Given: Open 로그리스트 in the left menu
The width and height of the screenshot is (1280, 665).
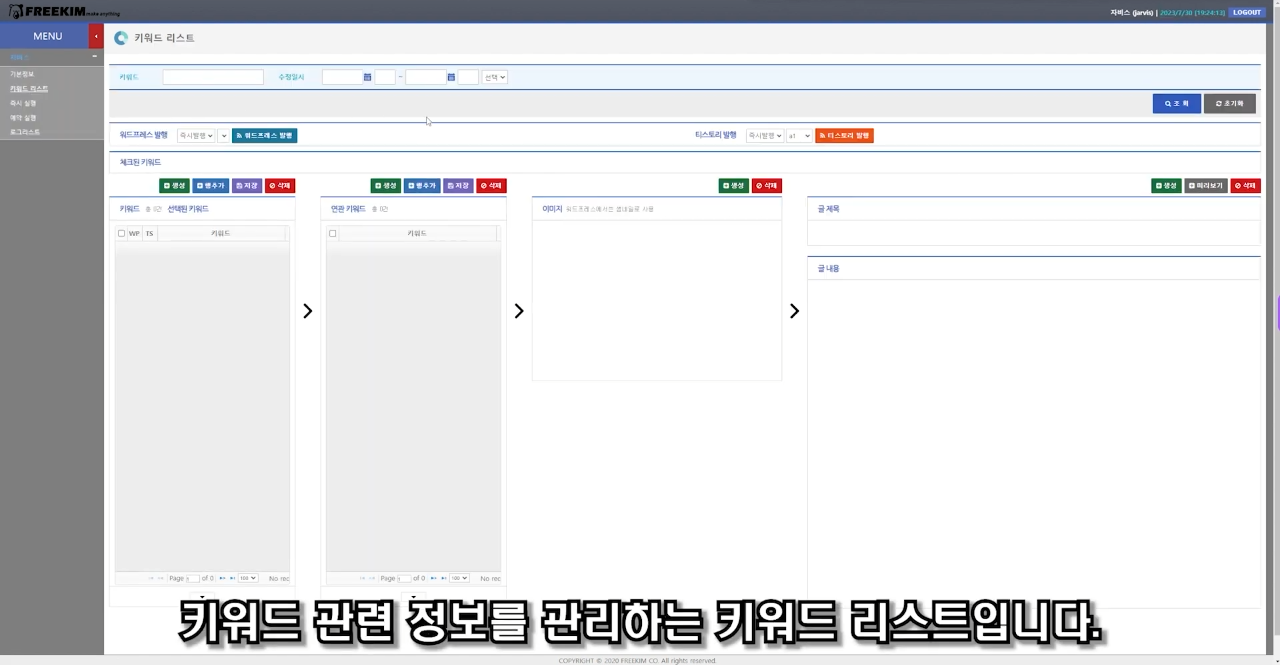Looking at the screenshot, I should point(25,132).
